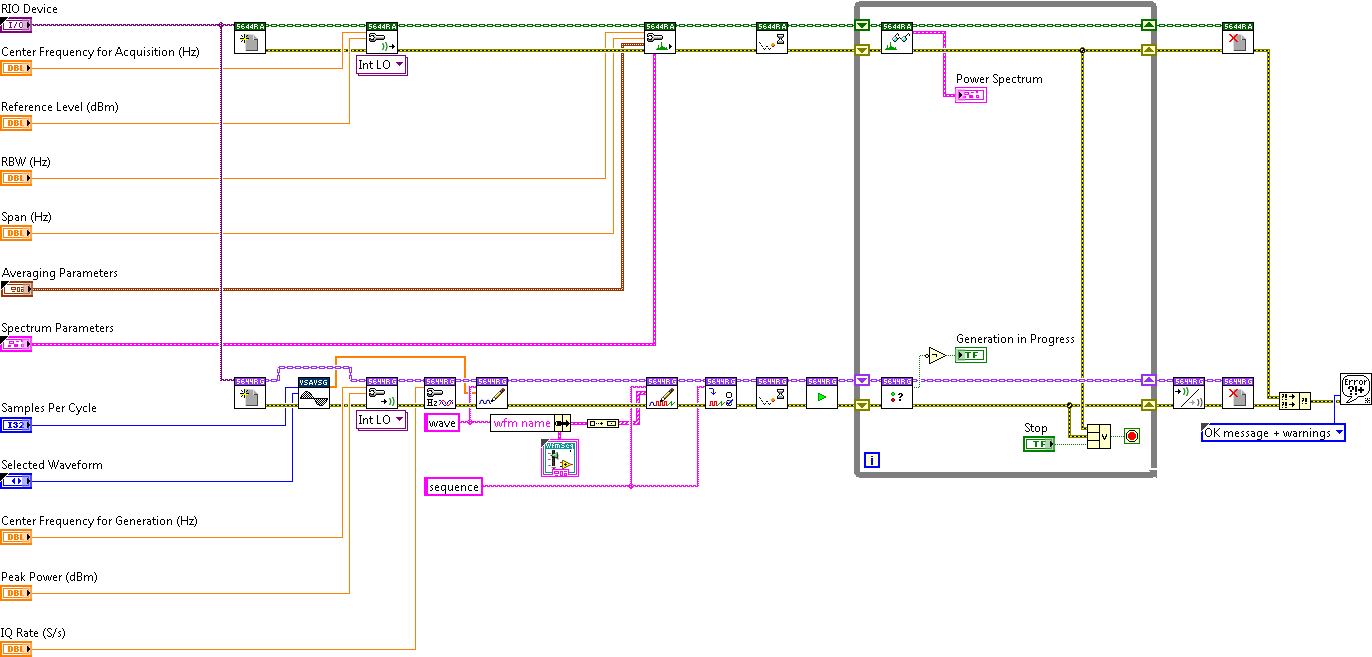Open the upper Int LO dropdown
Image resolution: width=1372 pixels, height=657 pixels.
[x=382, y=66]
